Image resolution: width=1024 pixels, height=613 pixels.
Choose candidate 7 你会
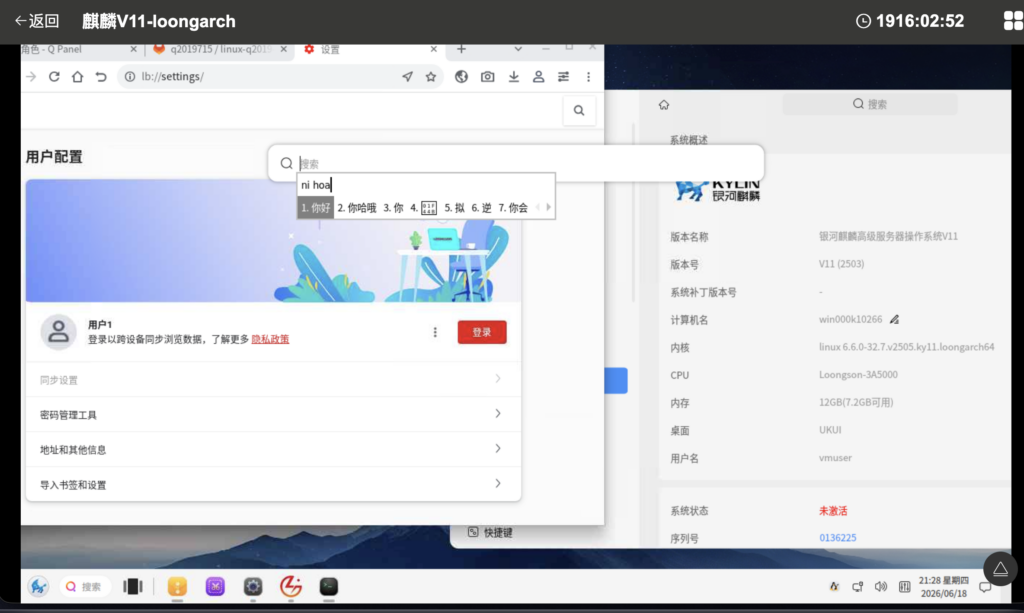tap(513, 208)
